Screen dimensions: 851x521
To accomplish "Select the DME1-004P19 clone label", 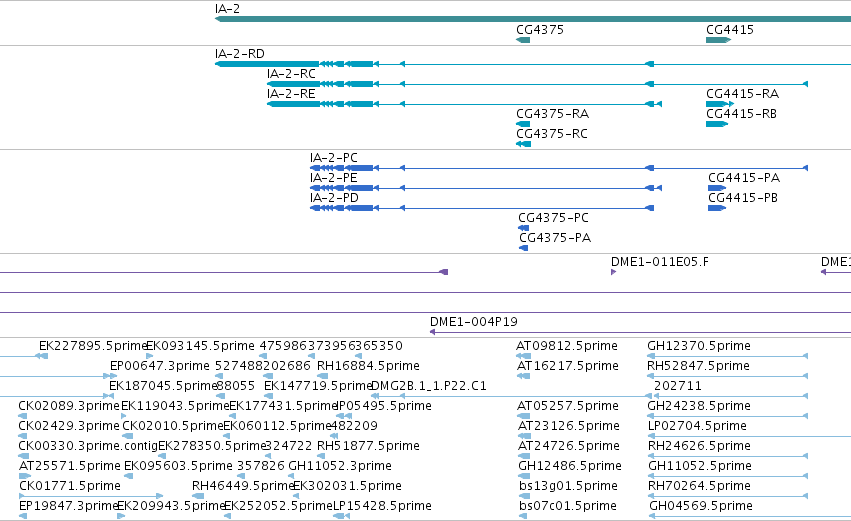I will tap(473, 322).
